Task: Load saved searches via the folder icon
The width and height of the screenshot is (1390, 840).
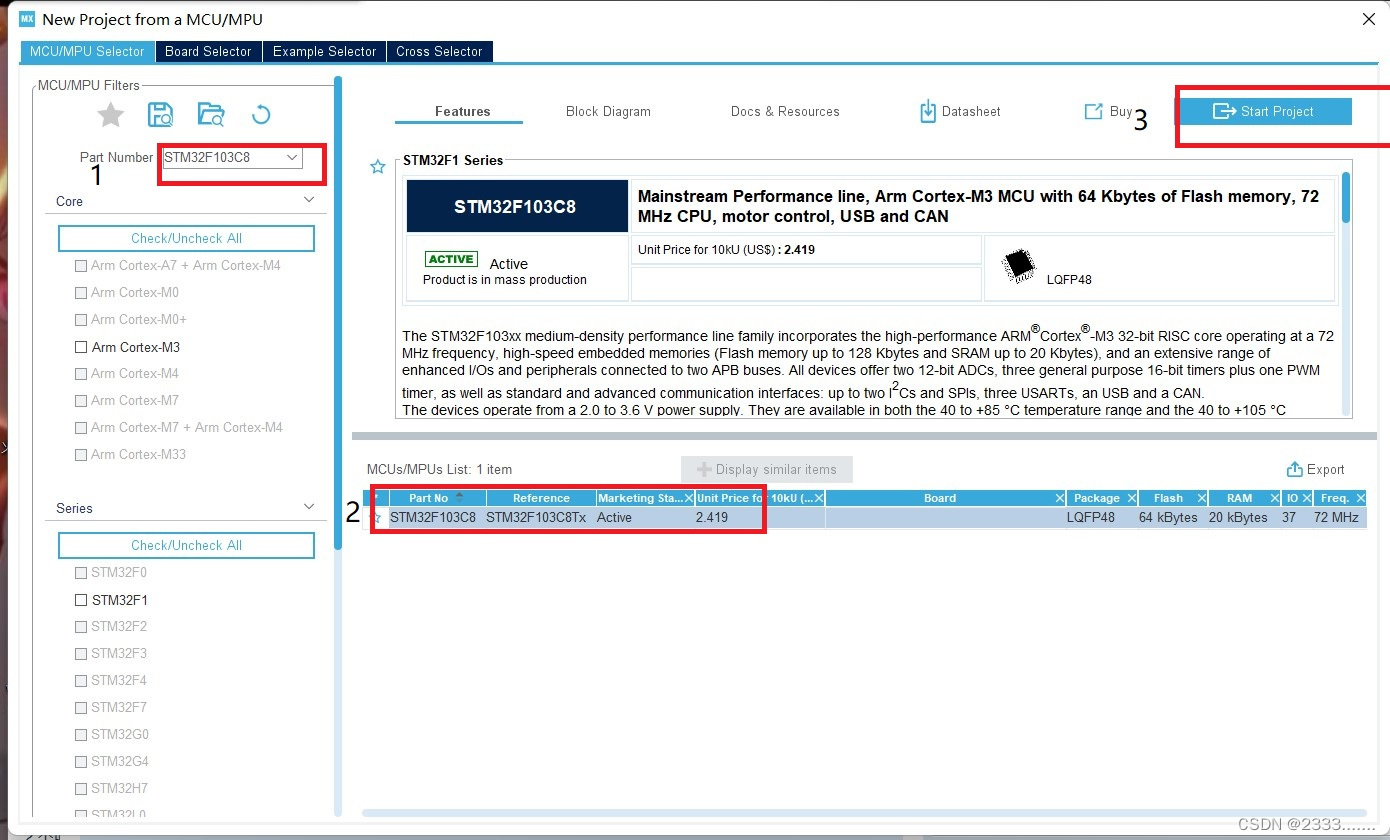Action: coord(211,115)
